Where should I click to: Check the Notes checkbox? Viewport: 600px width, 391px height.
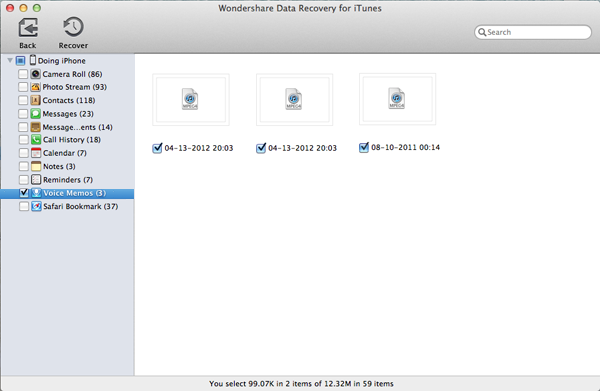click(23, 166)
